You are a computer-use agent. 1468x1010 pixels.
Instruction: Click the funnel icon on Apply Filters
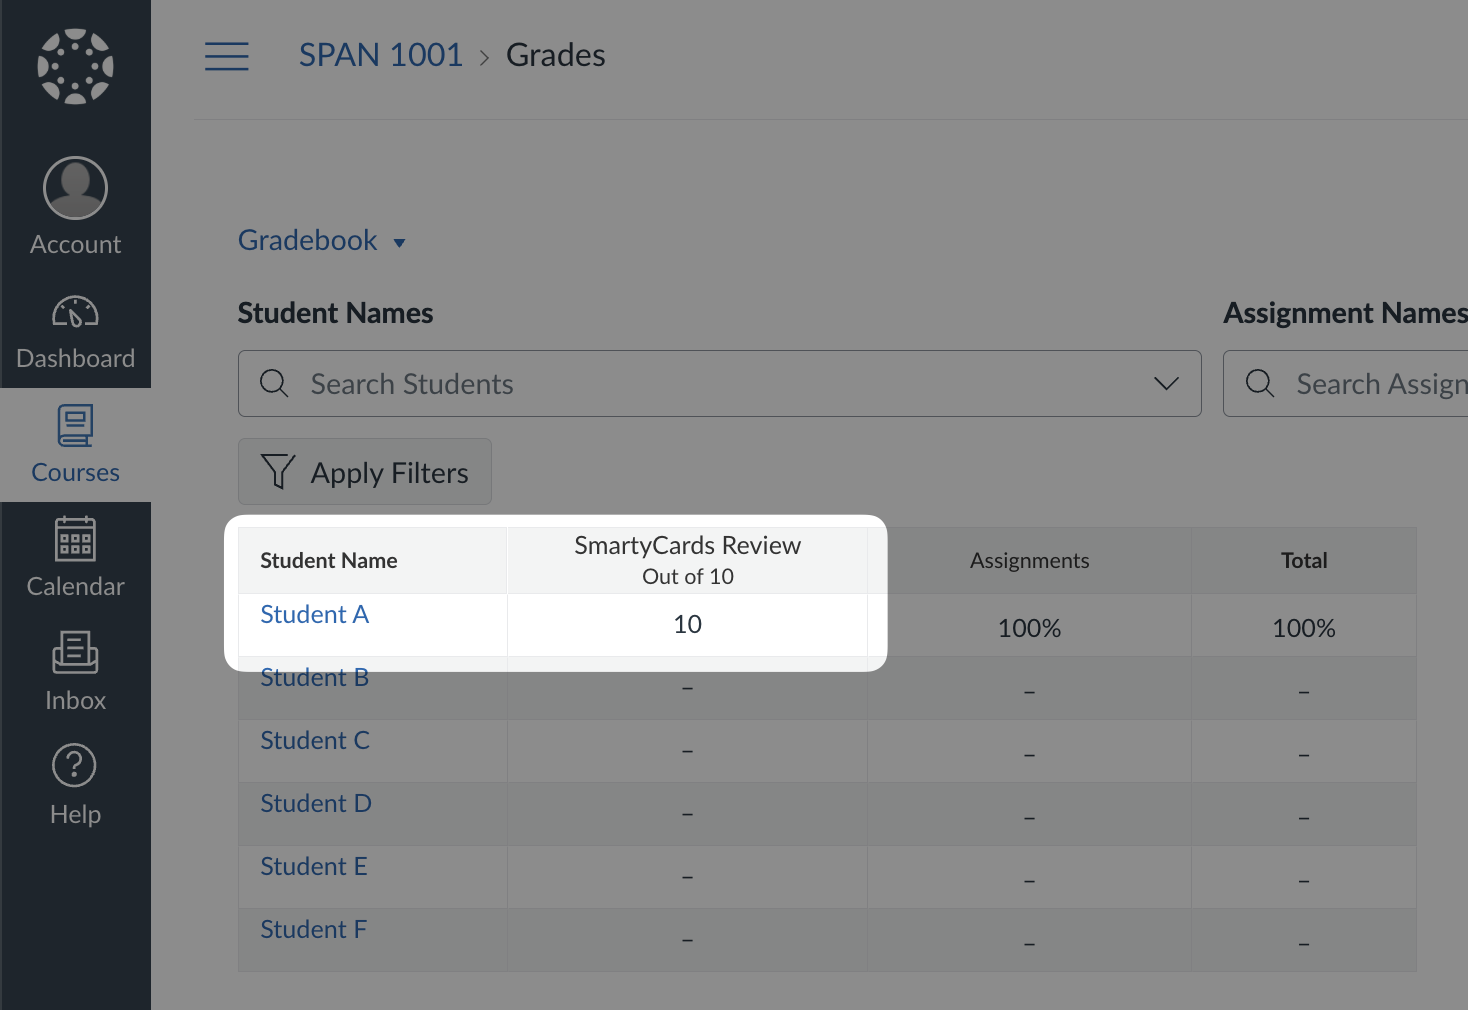(277, 472)
